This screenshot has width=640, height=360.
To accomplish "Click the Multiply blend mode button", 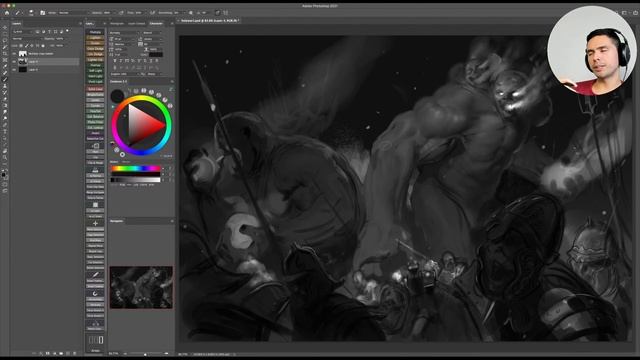I will pos(95,32).
